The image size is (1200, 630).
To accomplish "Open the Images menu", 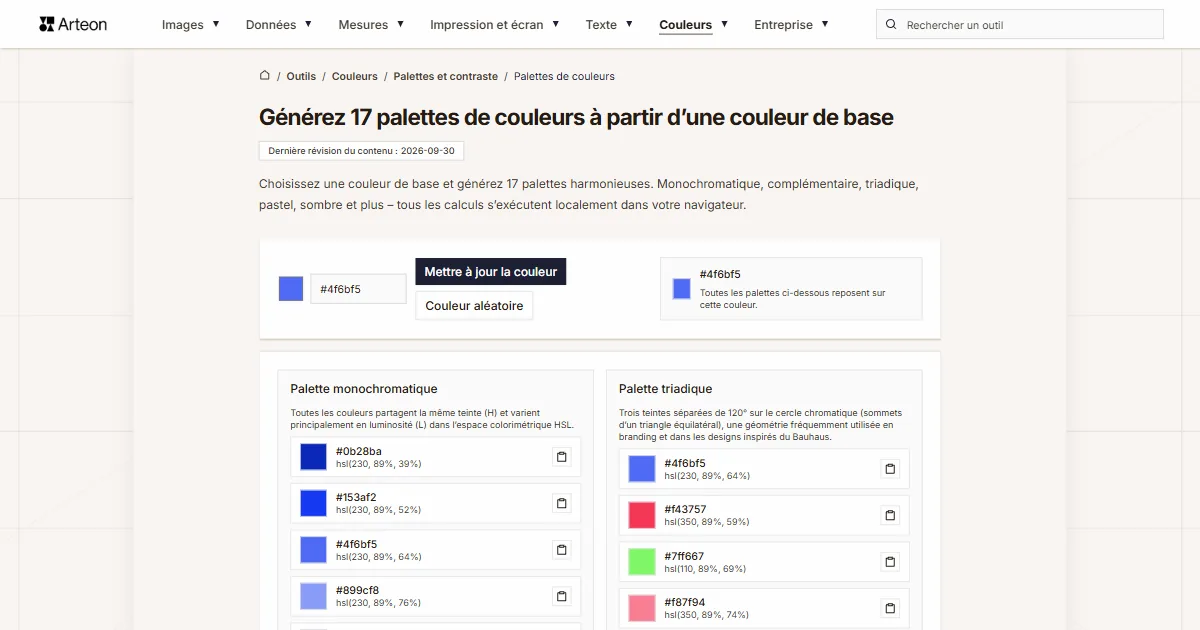I will coord(191,25).
